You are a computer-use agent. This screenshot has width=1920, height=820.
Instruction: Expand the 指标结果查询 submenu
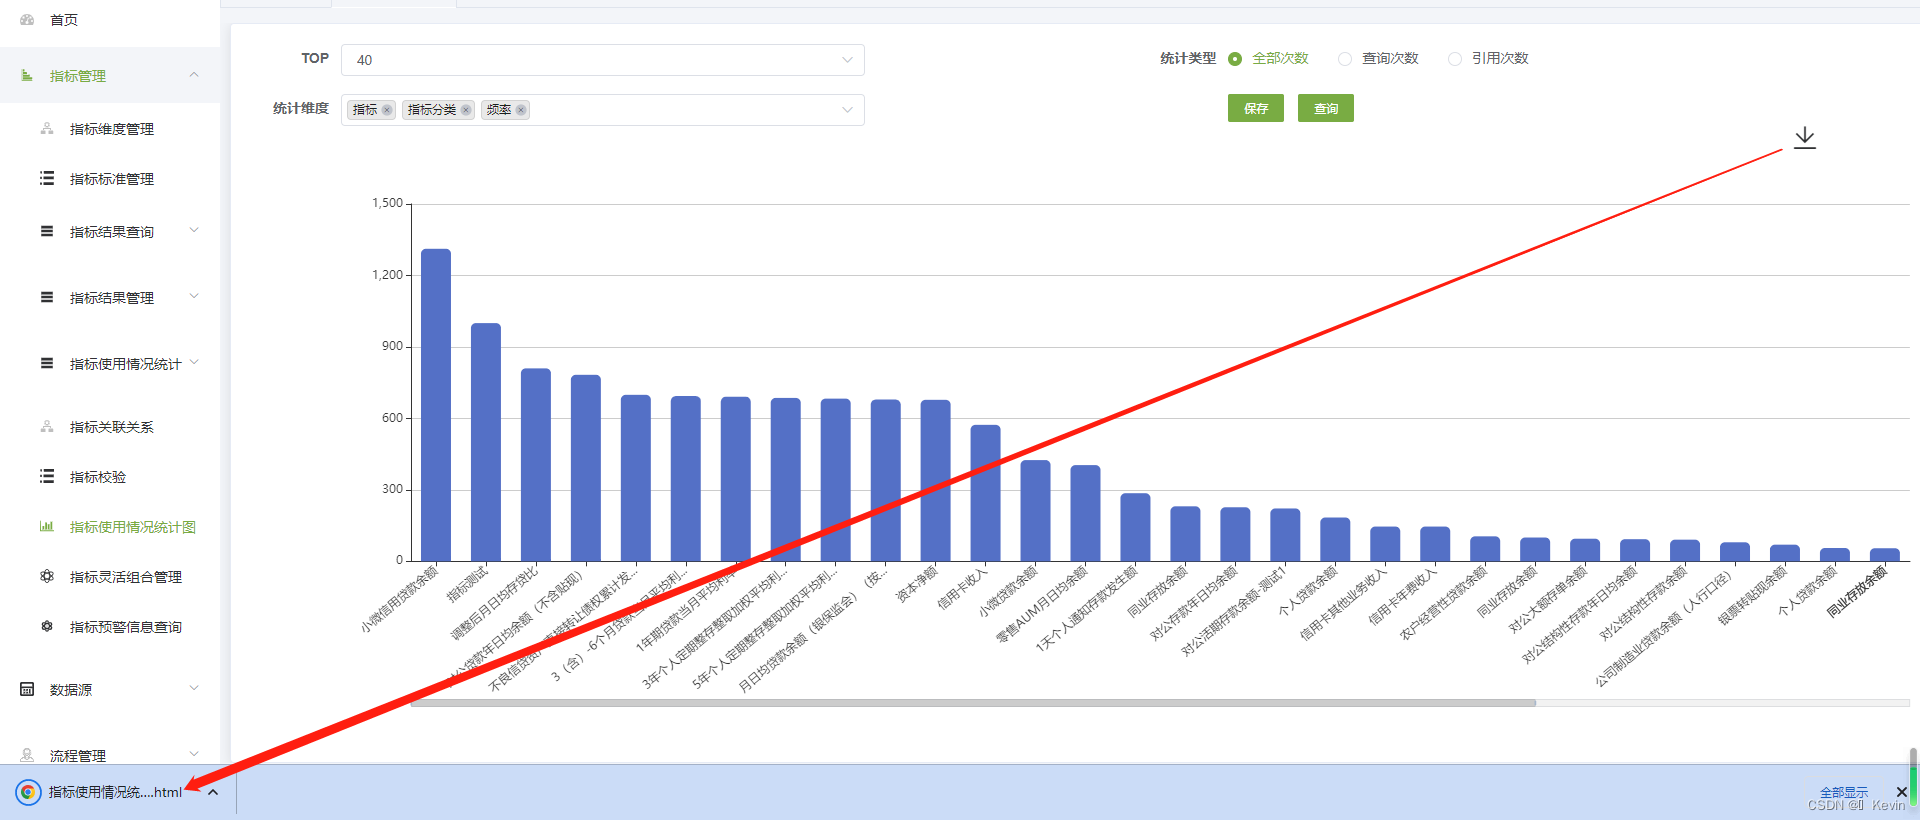194,230
